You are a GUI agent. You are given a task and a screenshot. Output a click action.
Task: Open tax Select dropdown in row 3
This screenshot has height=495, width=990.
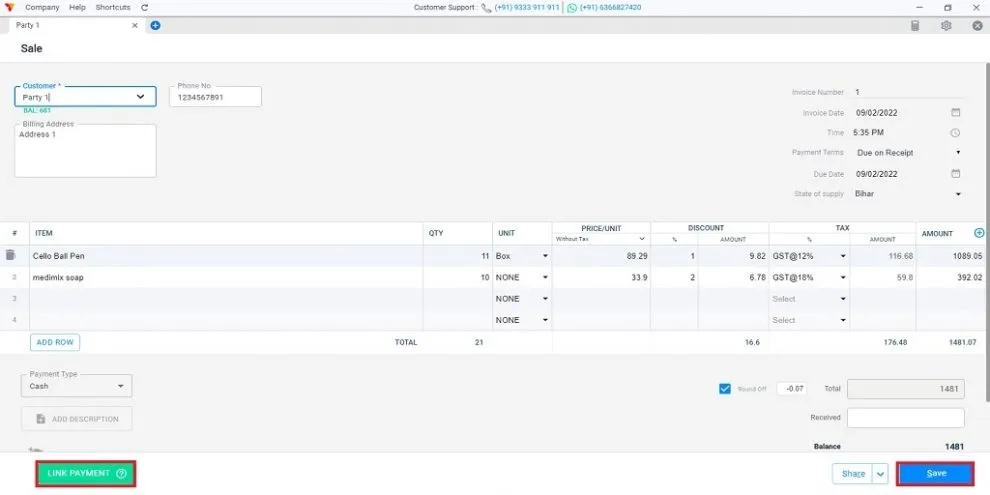point(843,299)
